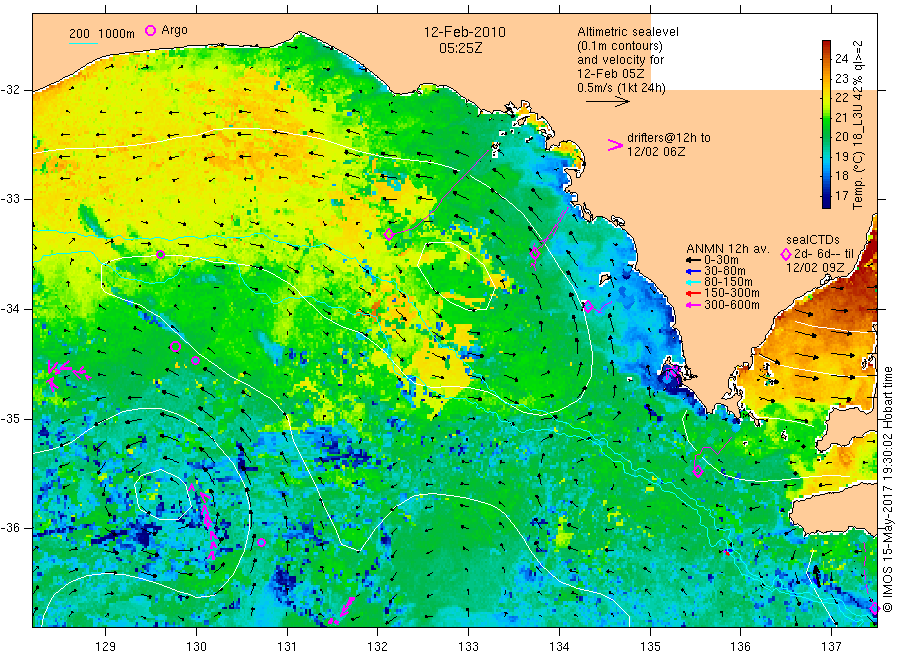Select the '200 1000m' depth contour label
Screen dimensions: 900x660
(102, 34)
